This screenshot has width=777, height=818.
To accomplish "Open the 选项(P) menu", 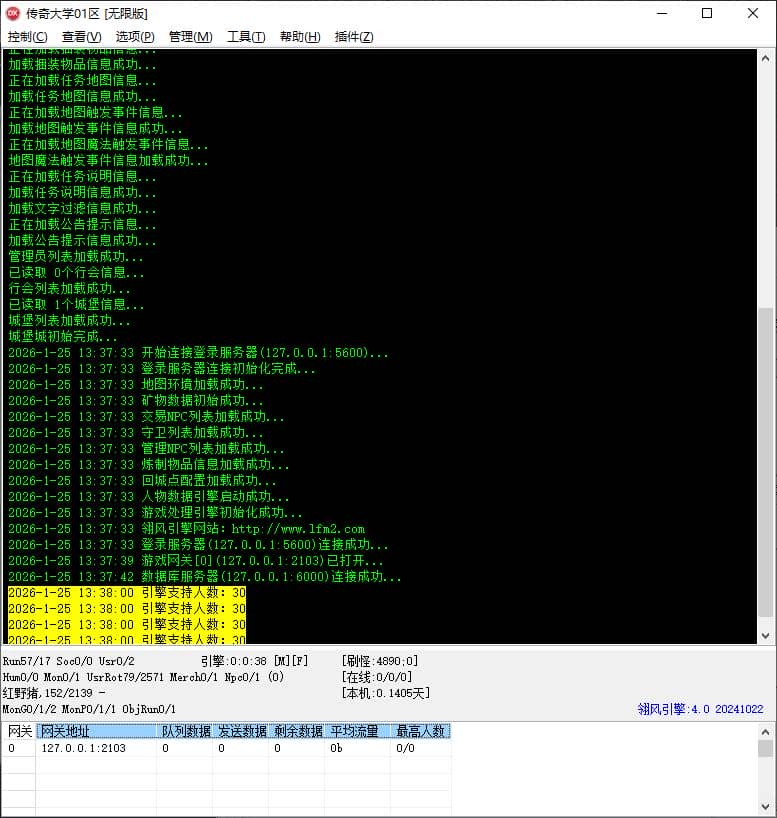I will pyautogui.click(x=135, y=37).
